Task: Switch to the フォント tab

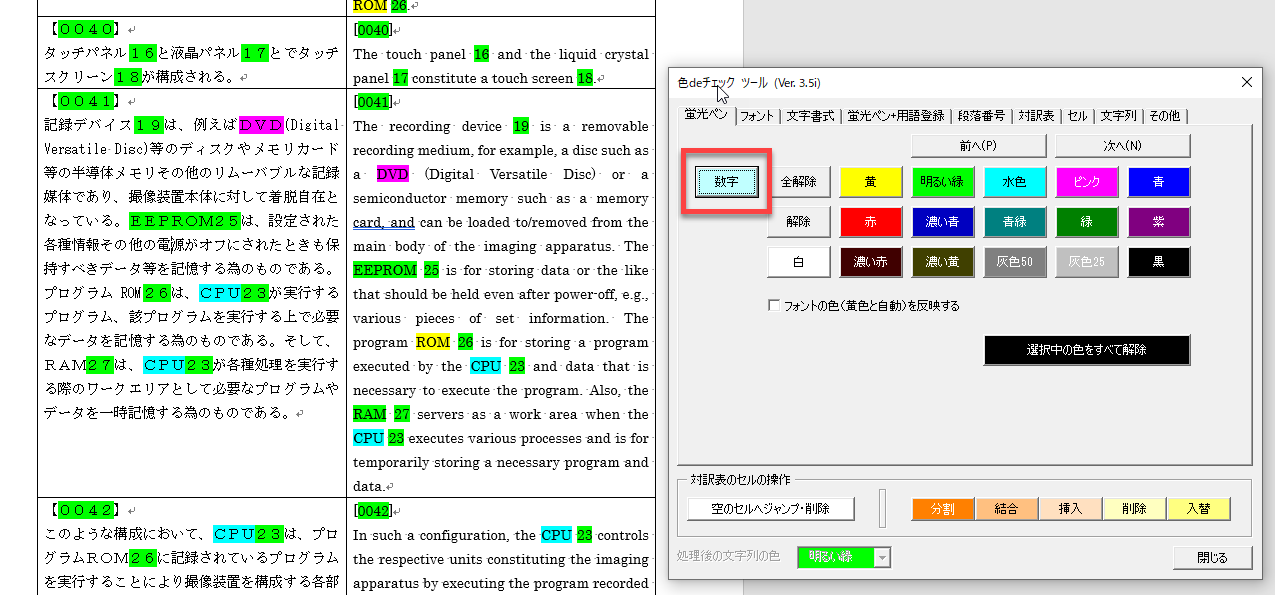Action: 757,116
